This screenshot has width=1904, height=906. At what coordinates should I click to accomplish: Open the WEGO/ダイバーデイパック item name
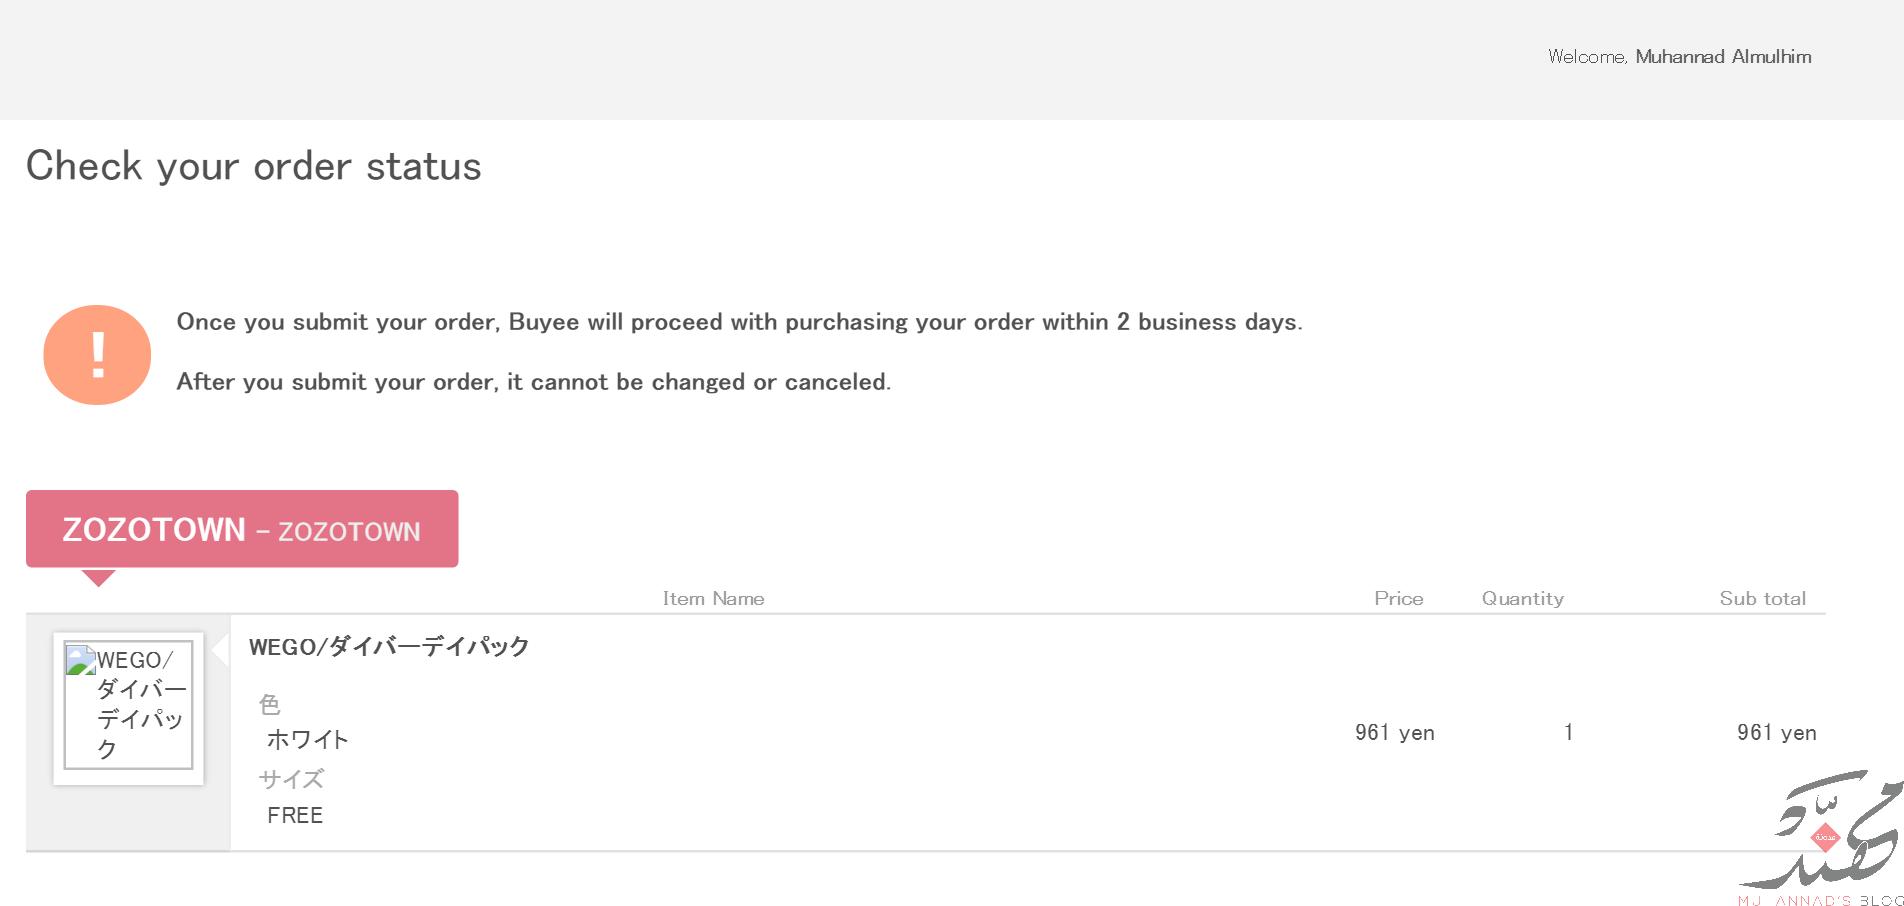tap(389, 647)
